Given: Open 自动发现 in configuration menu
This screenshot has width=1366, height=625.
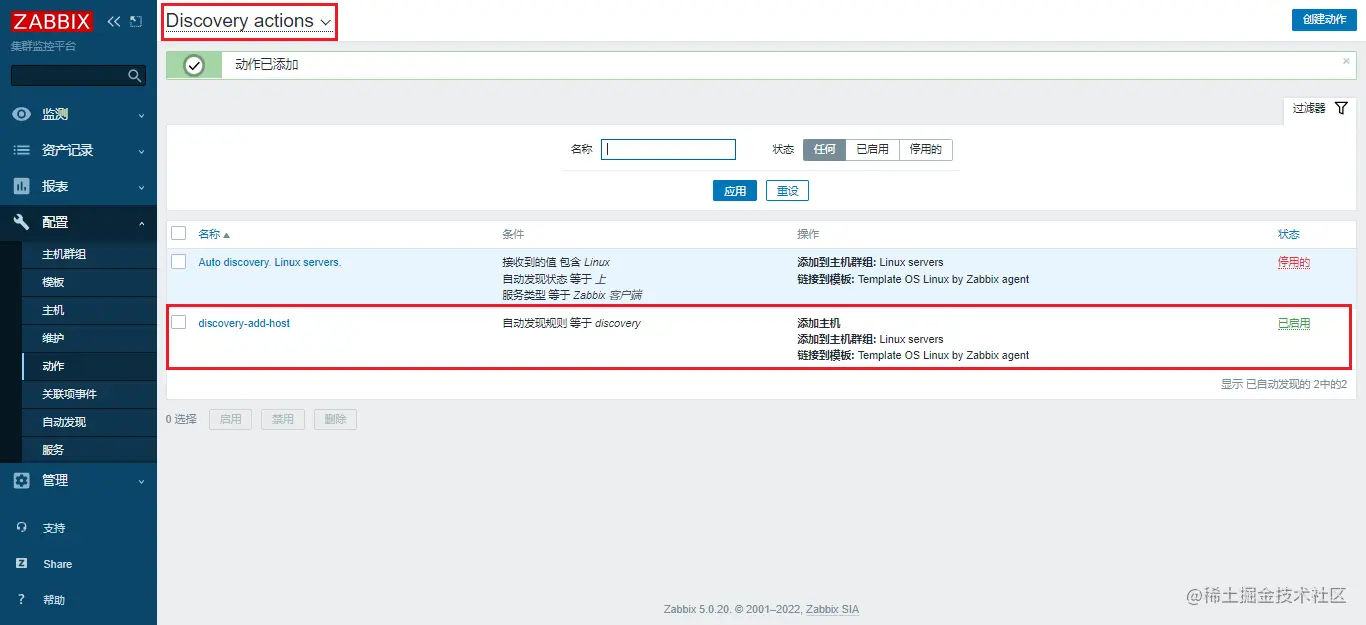Looking at the screenshot, I should click(64, 422).
